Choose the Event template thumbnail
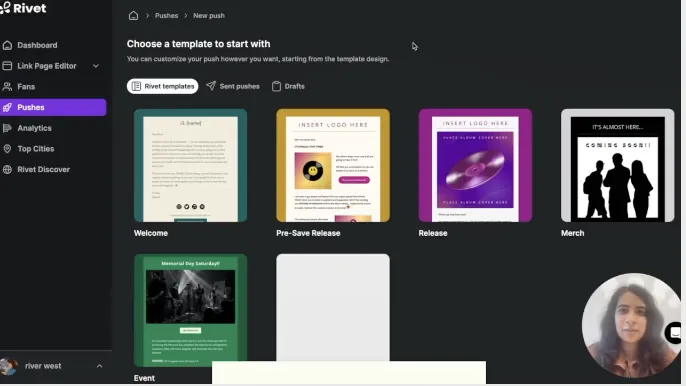The height and width of the screenshot is (386, 686). pyautogui.click(x=190, y=310)
